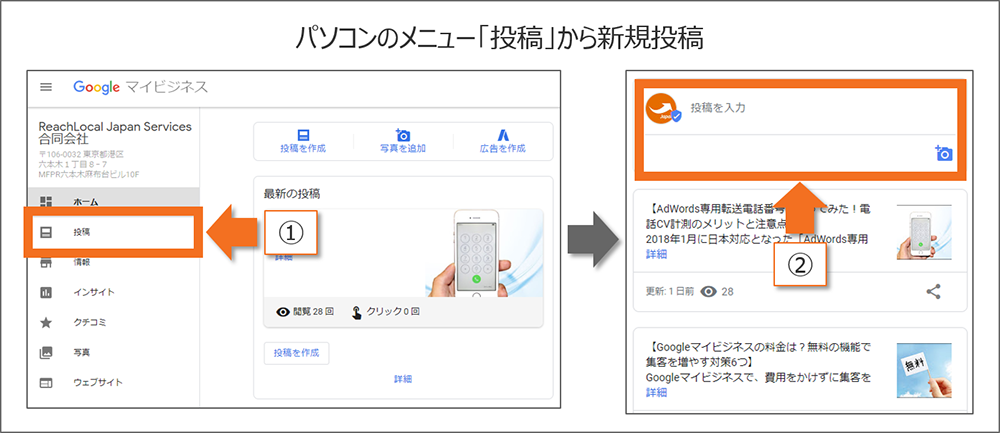Click the ウェブサイト icon in sidebar
This screenshot has height=433, width=1000.
click(46, 383)
